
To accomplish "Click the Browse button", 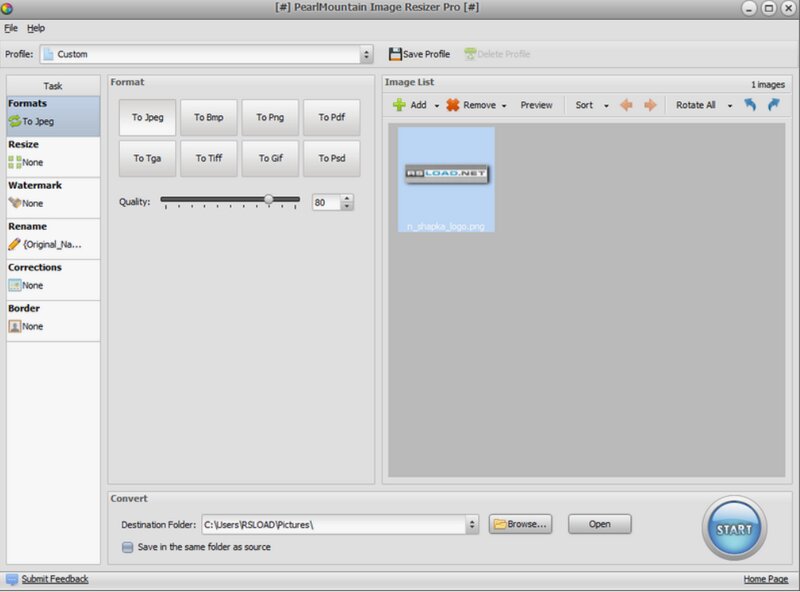I will (x=520, y=524).
